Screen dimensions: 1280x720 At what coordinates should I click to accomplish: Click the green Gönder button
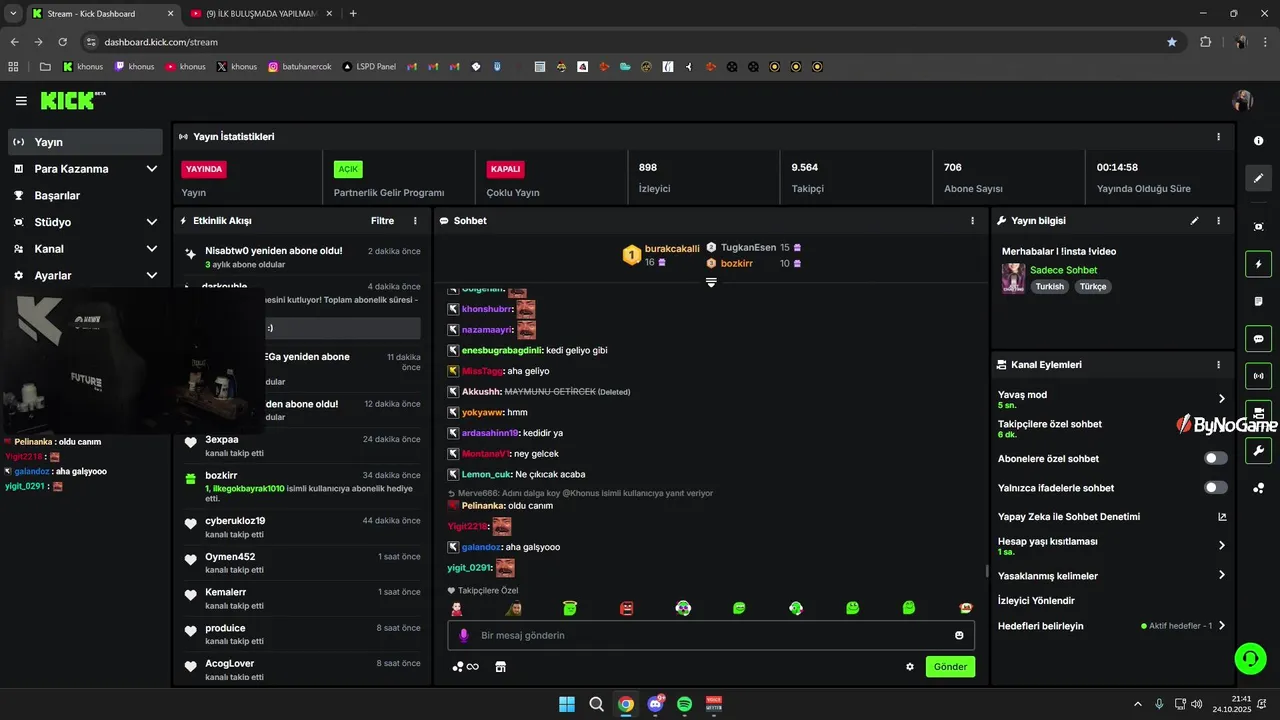pyautogui.click(x=950, y=667)
